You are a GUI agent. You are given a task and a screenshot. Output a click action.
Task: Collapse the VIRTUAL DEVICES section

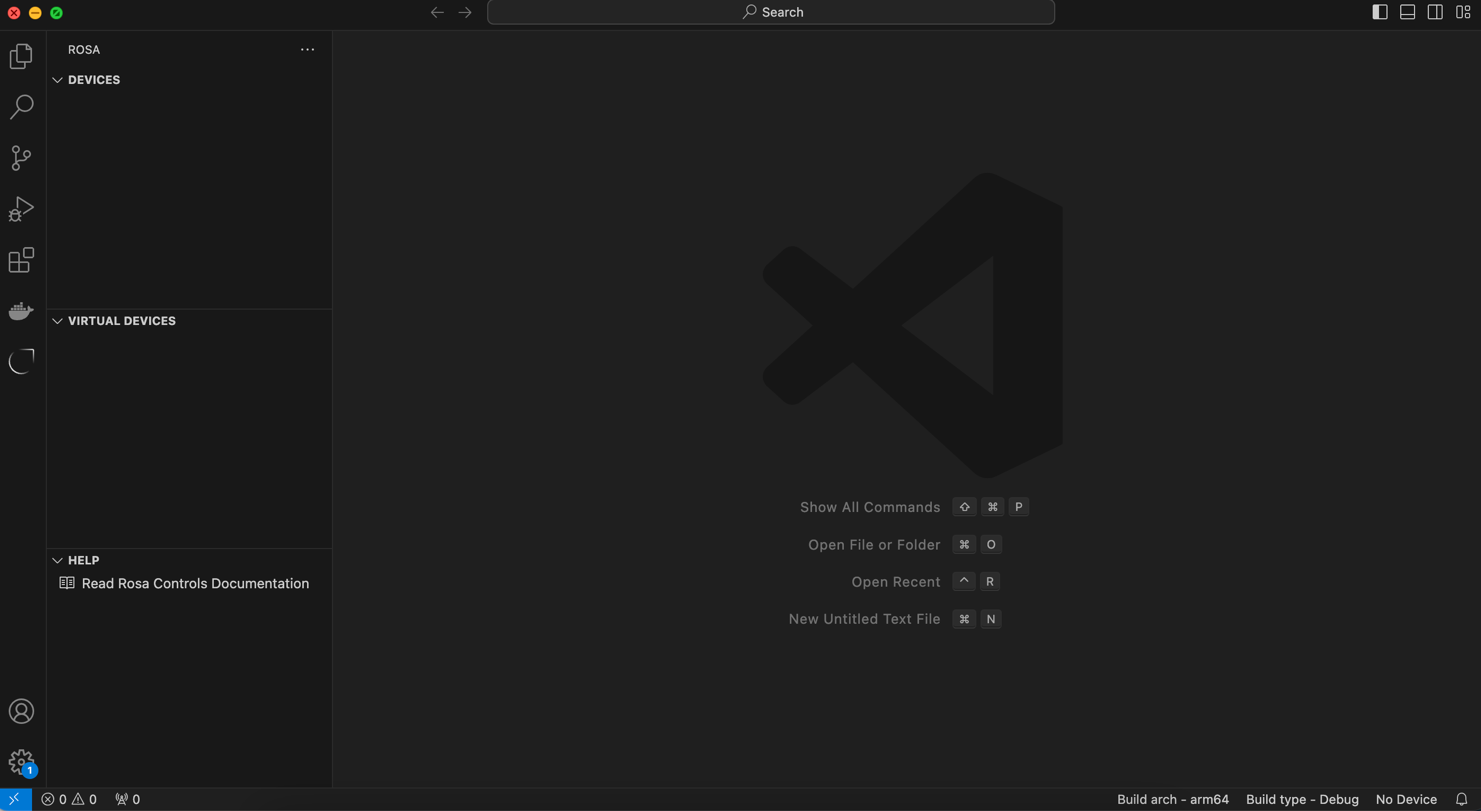click(121, 321)
